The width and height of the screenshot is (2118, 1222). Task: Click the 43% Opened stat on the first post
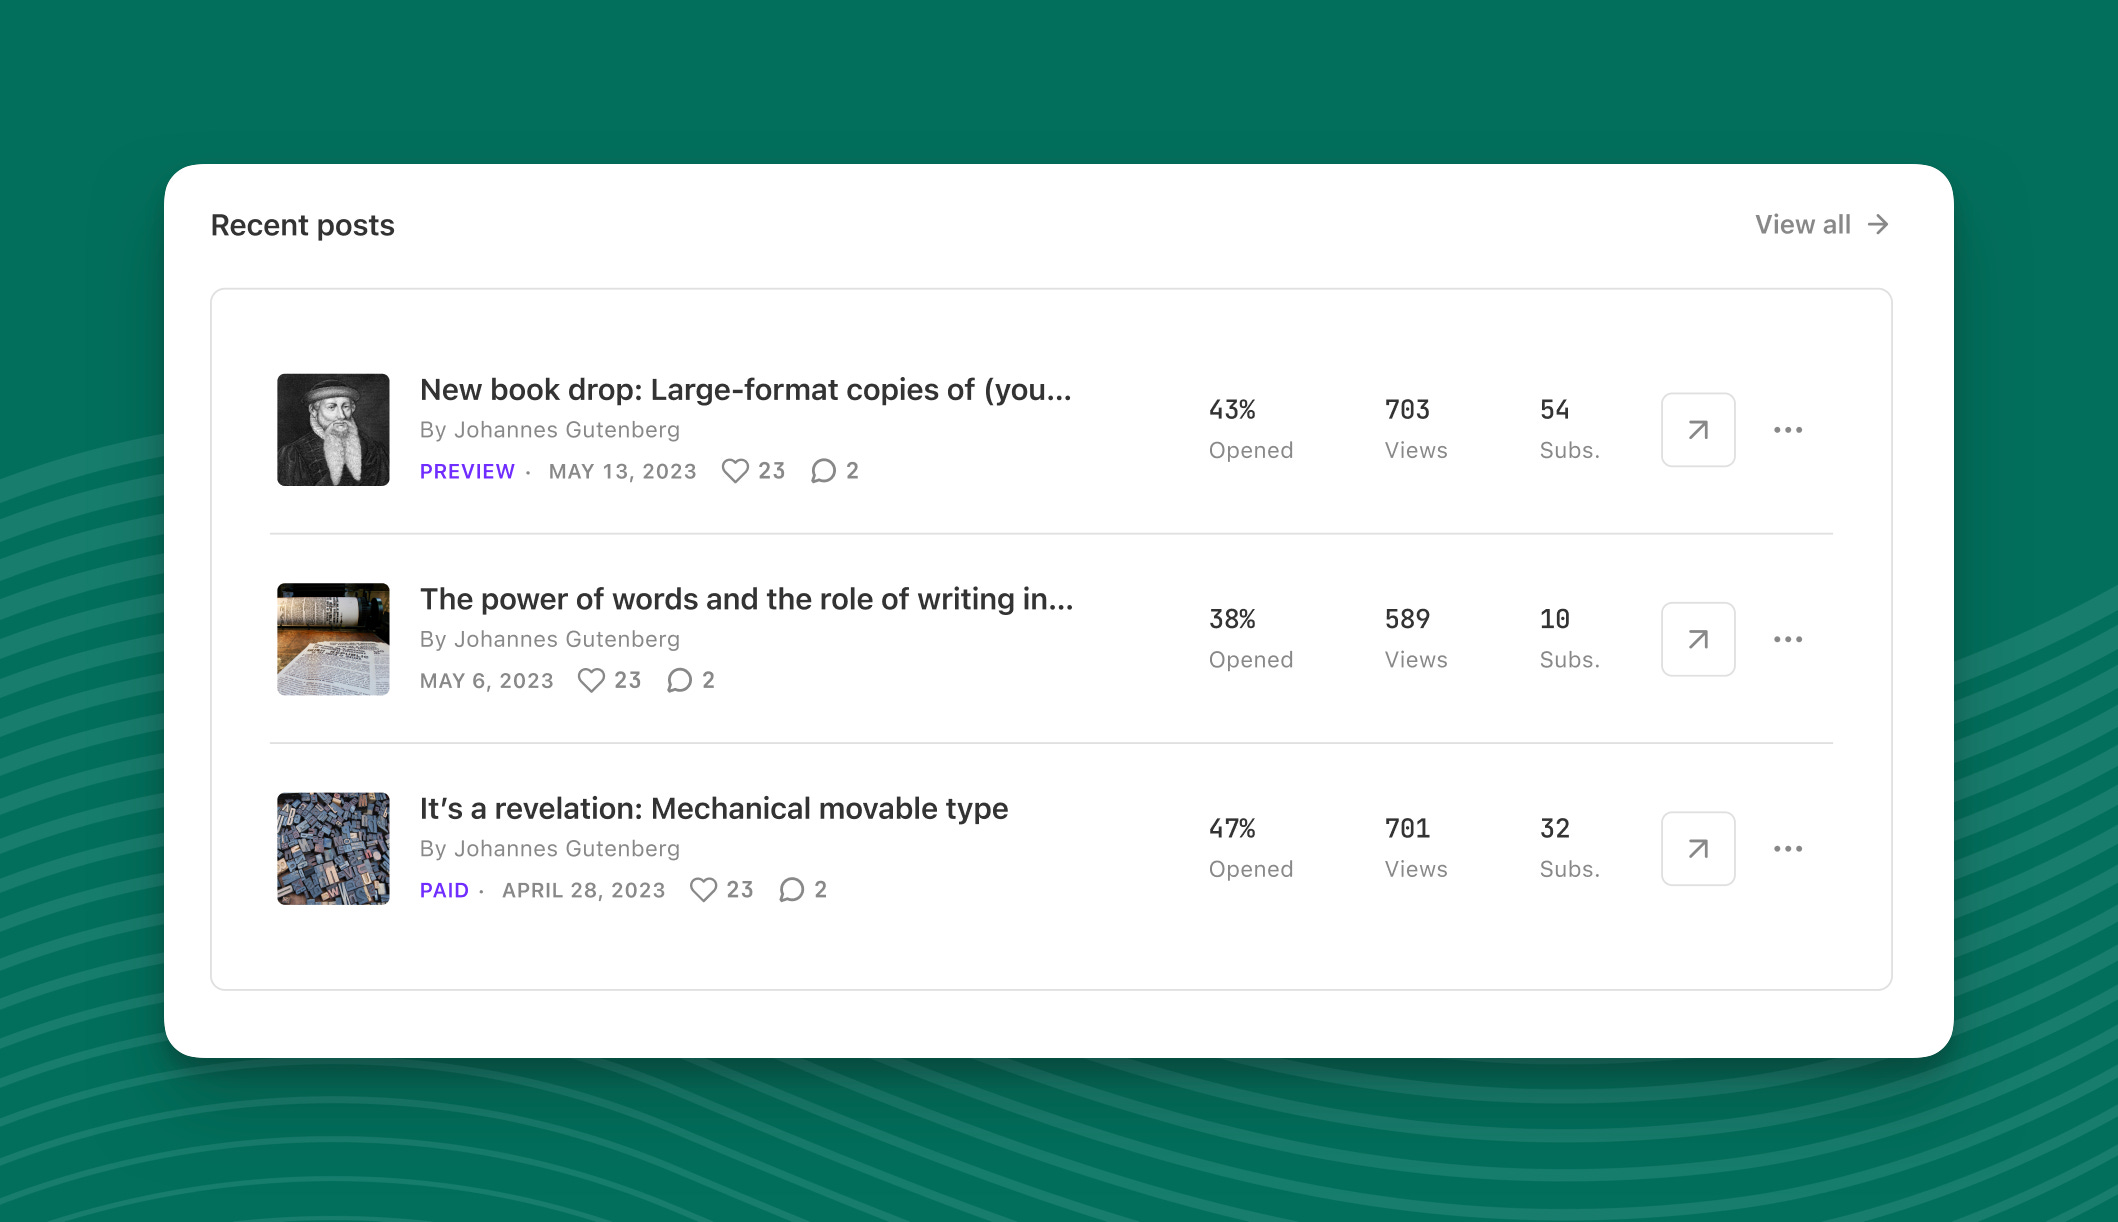1250,428
